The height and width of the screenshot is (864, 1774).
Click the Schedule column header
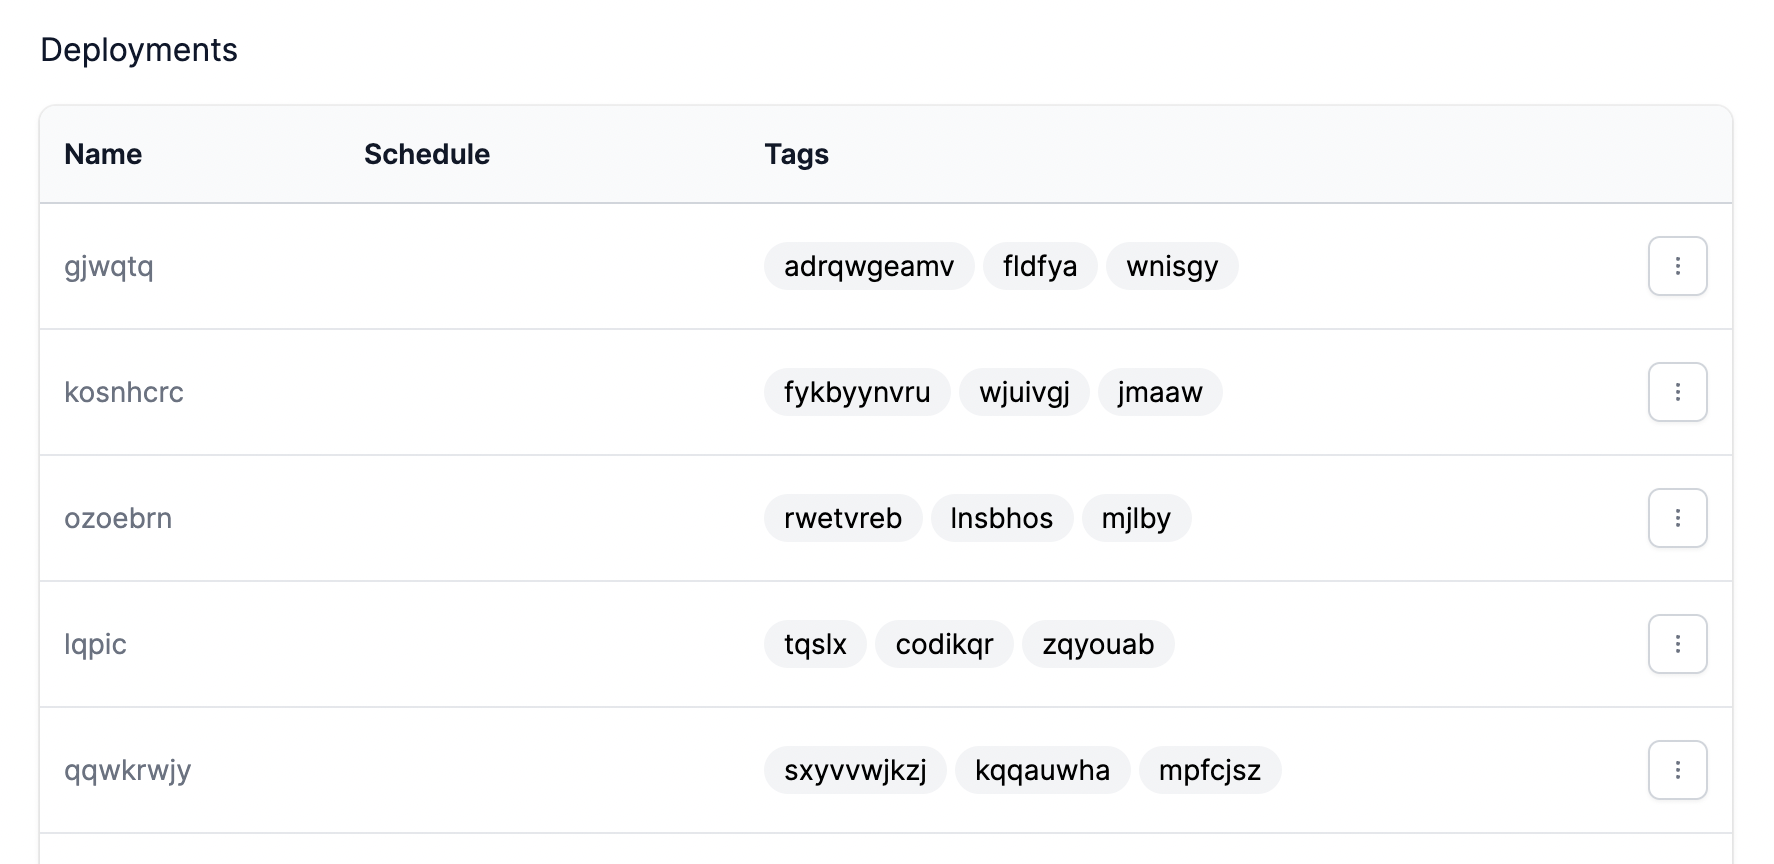point(427,154)
